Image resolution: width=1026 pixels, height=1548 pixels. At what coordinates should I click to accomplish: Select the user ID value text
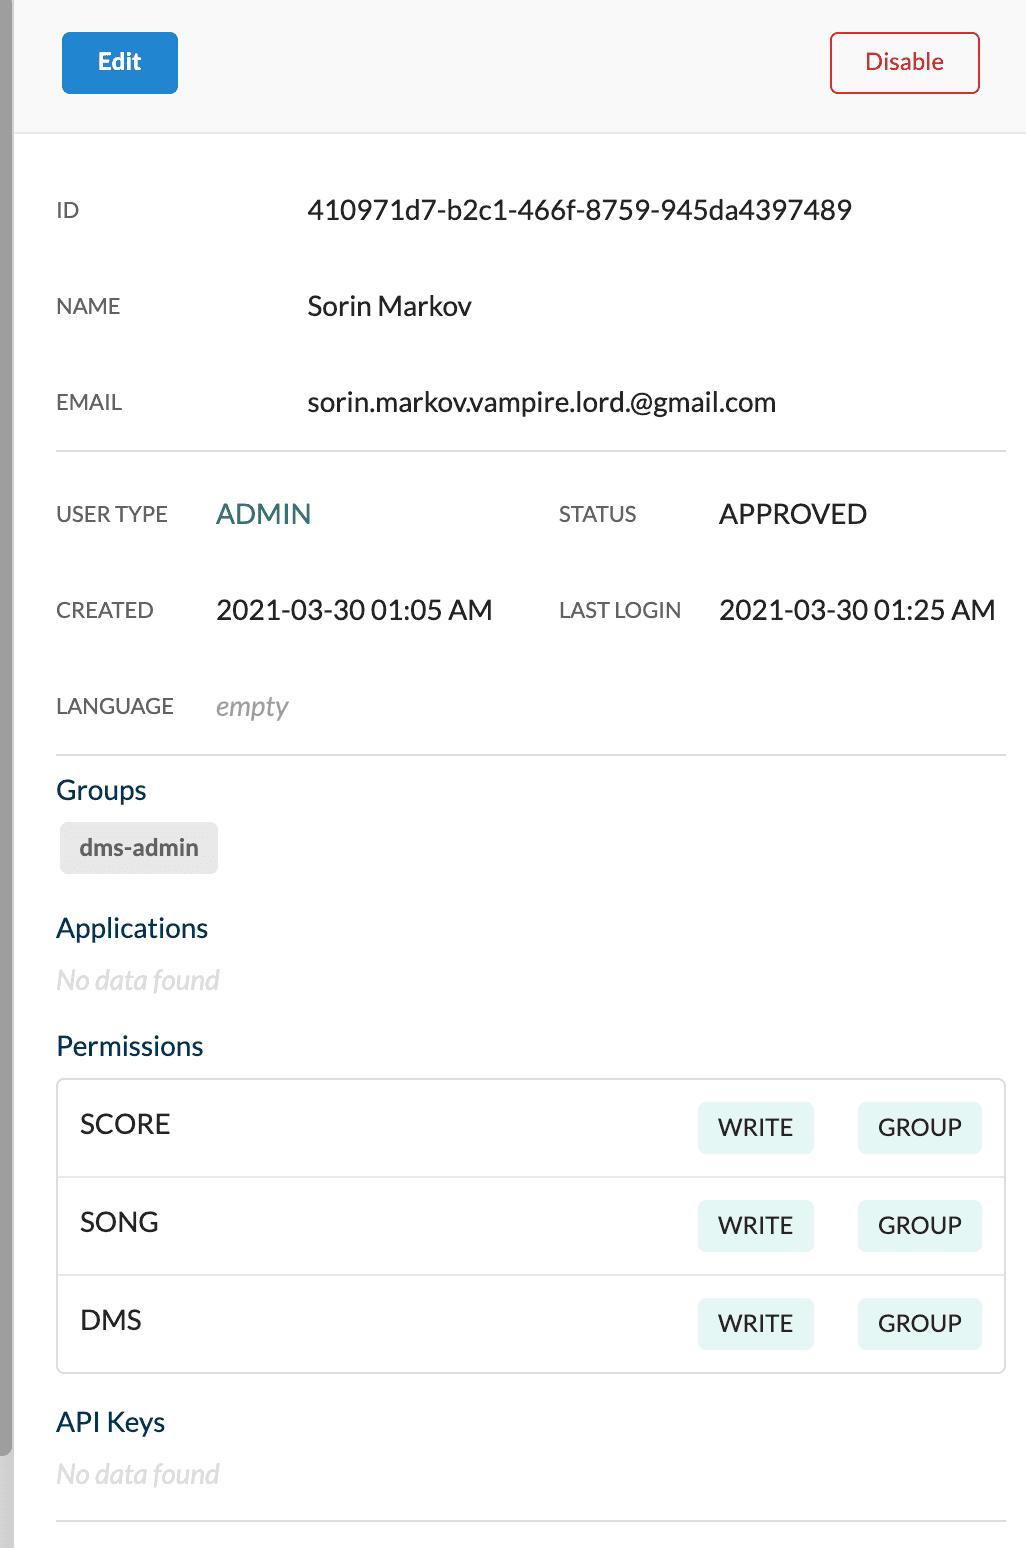[x=580, y=210]
